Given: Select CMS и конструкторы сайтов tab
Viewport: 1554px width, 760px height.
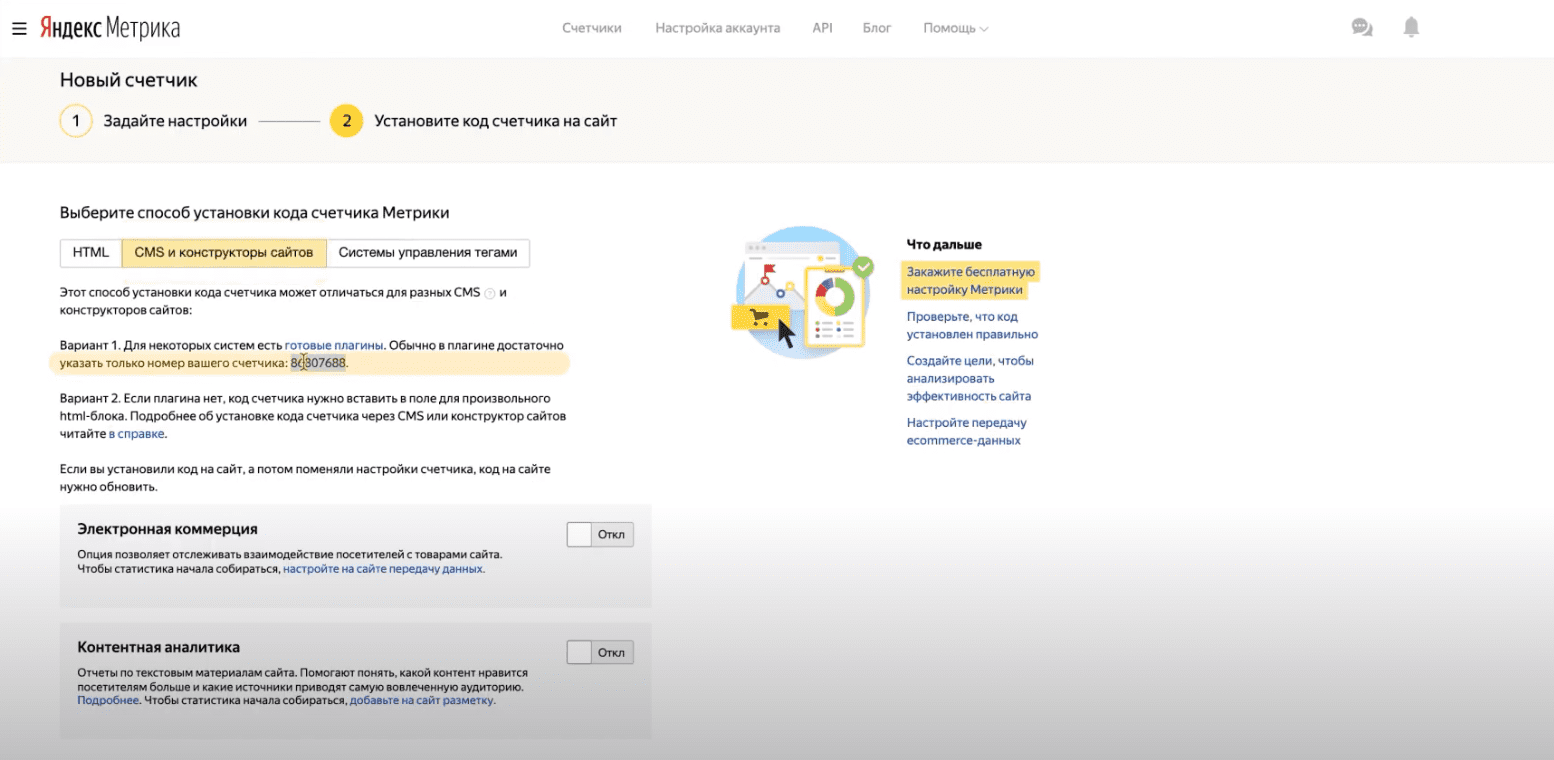Looking at the screenshot, I should (224, 253).
